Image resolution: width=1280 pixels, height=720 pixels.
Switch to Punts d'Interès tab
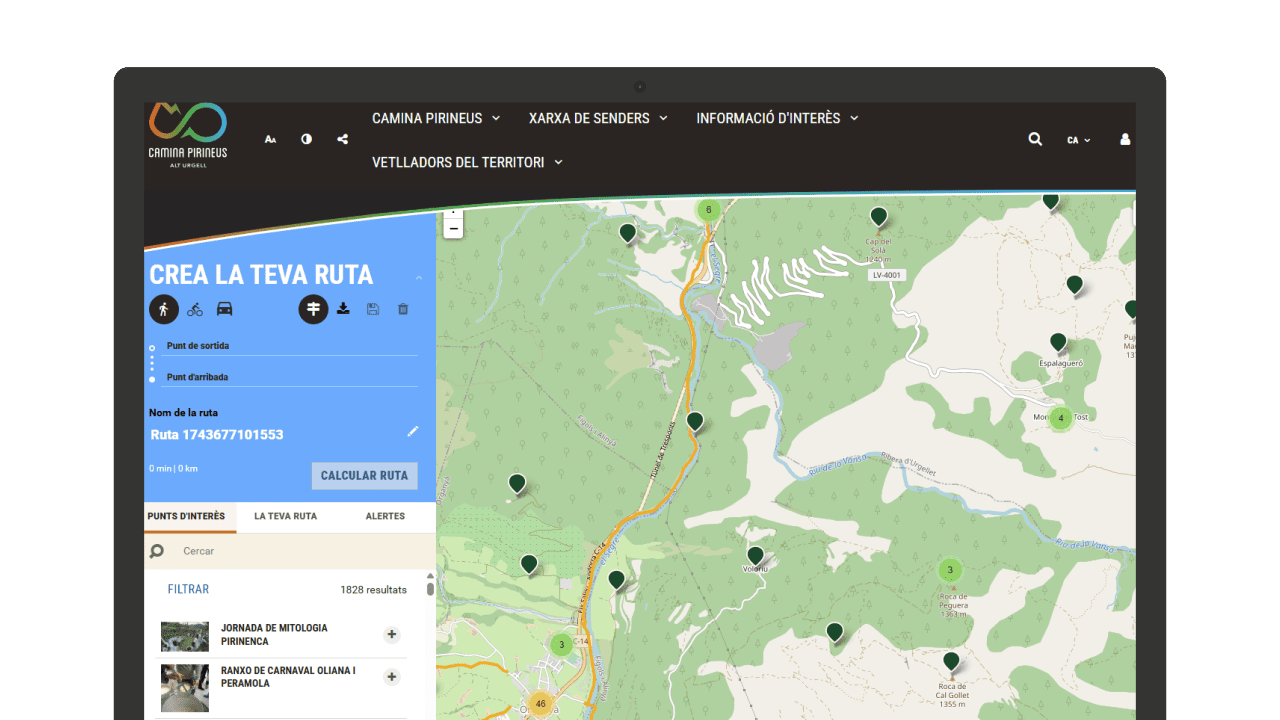click(190, 517)
